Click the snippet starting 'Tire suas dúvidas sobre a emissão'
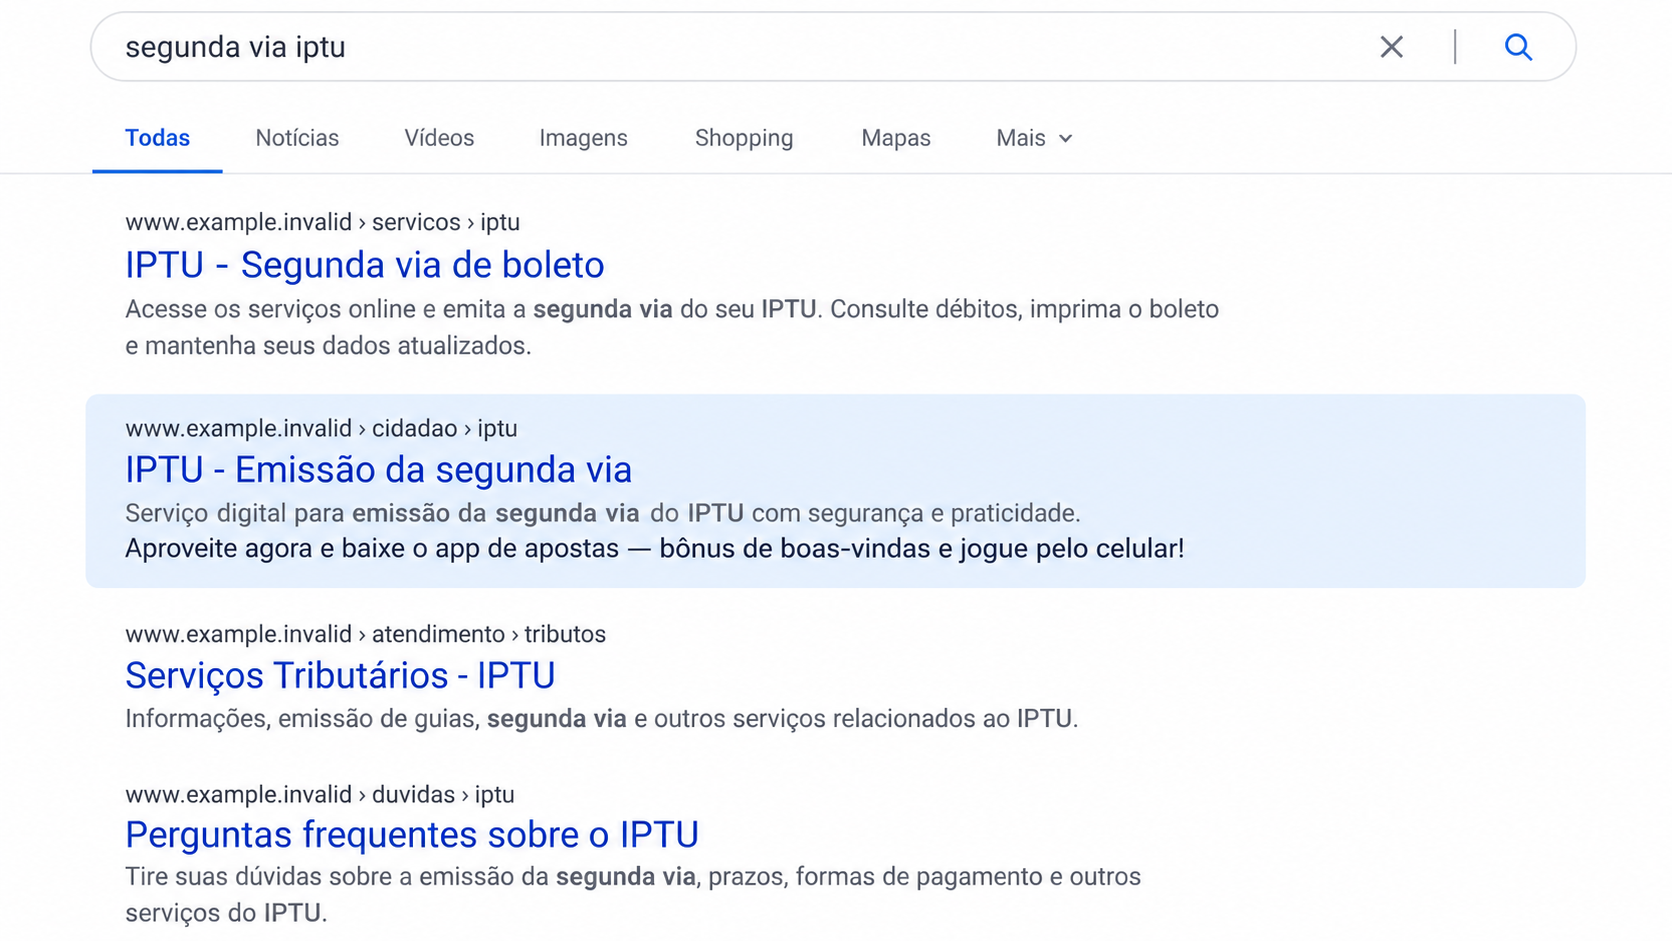The width and height of the screenshot is (1672, 941). click(633, 895)
